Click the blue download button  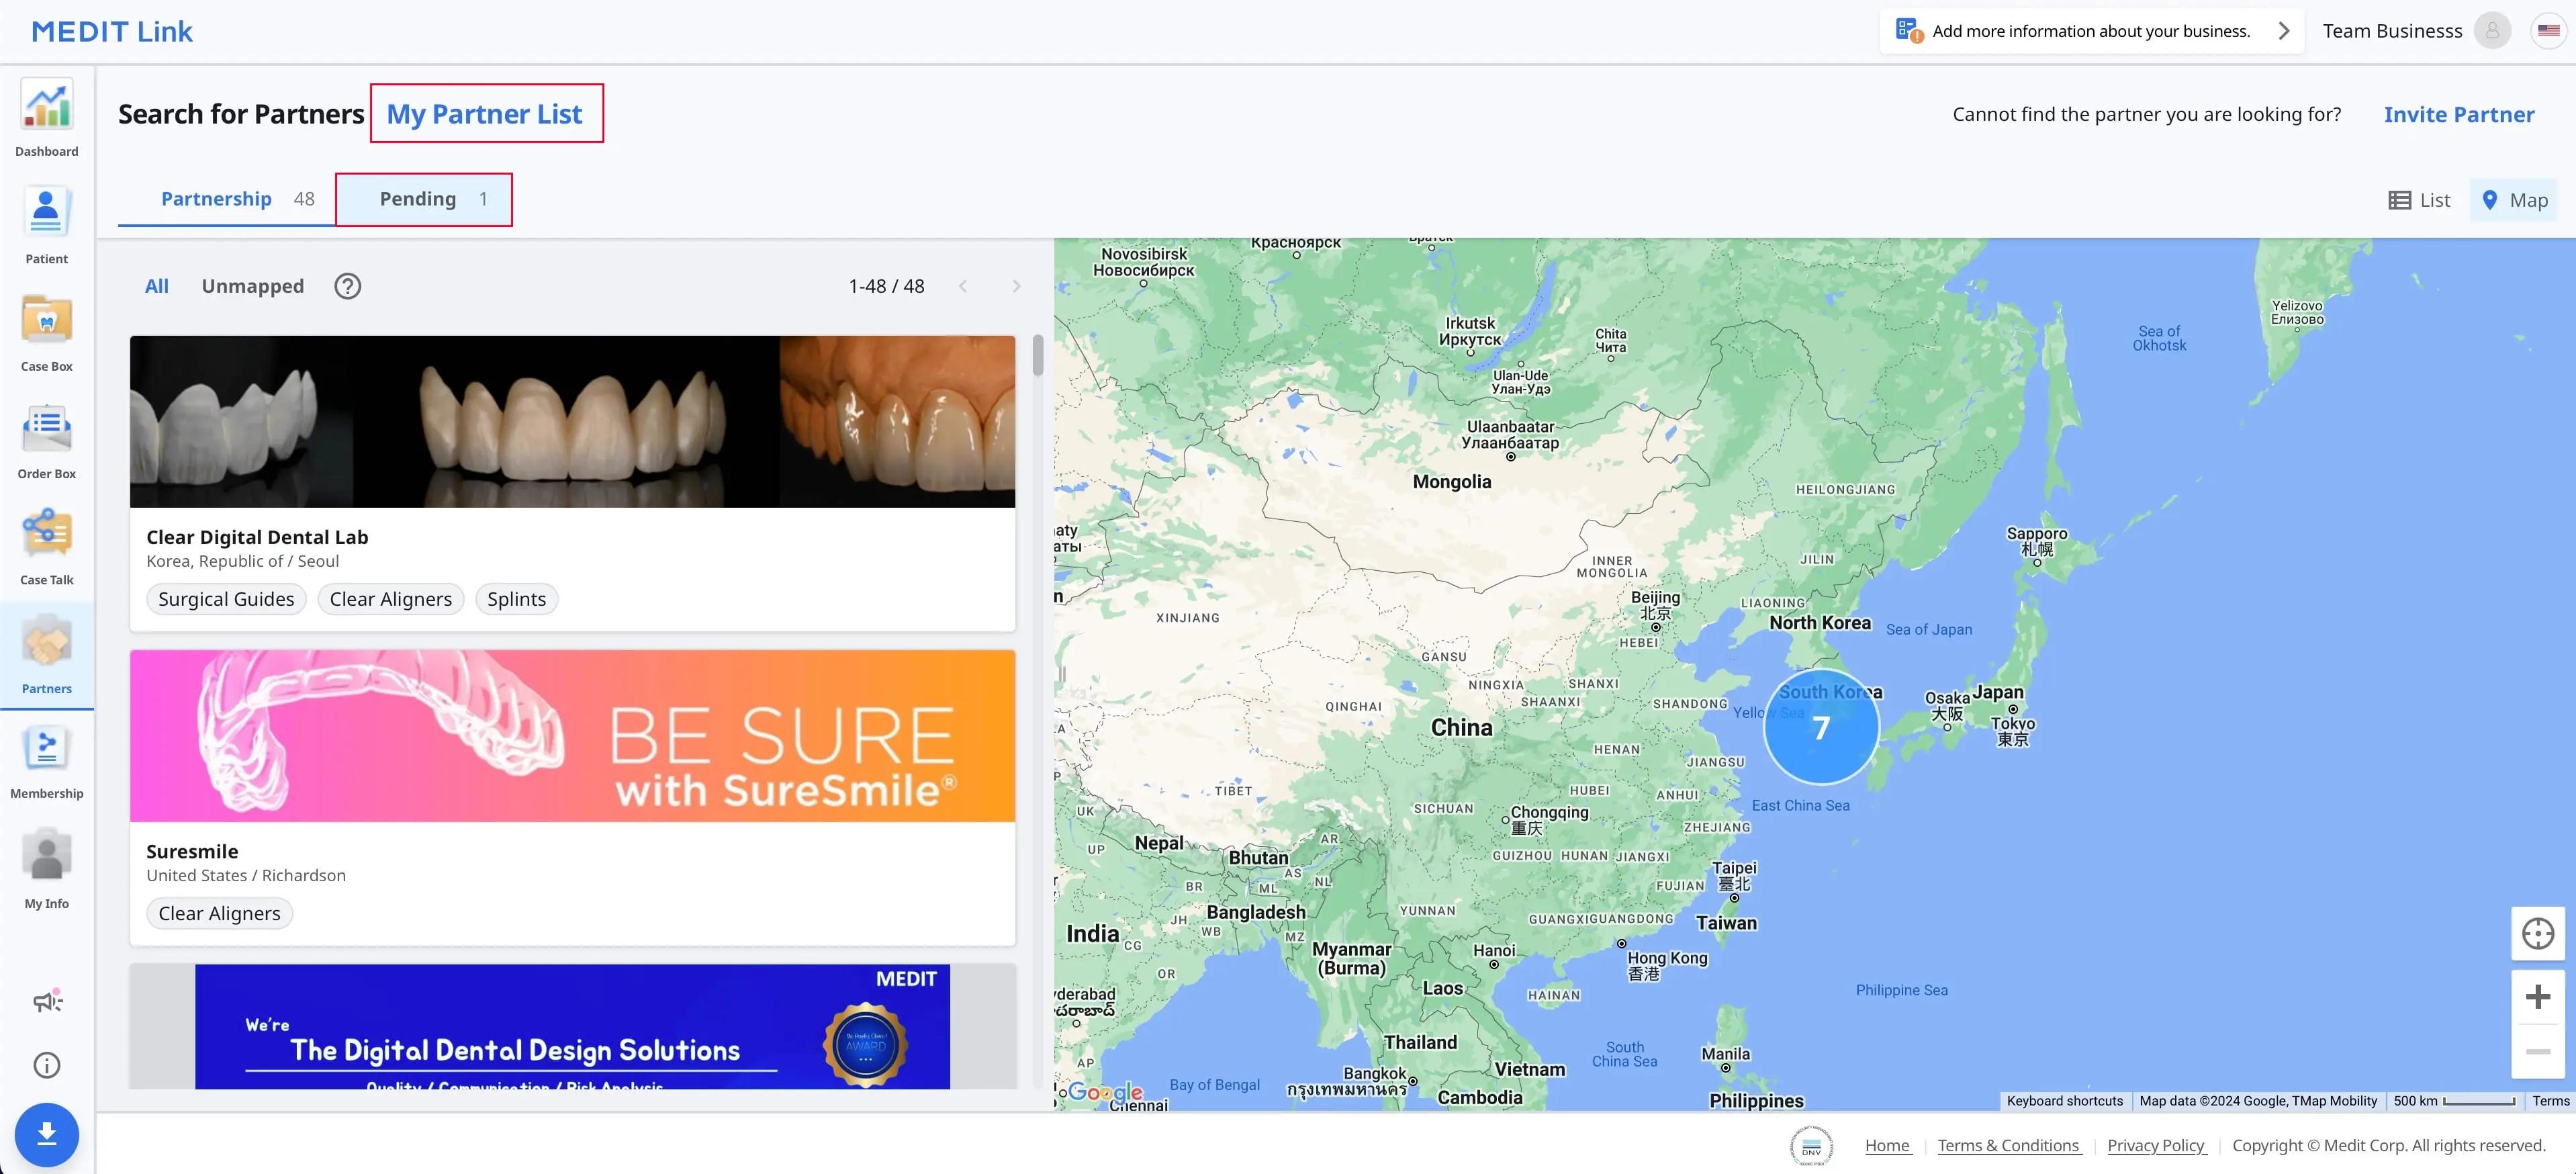[47, 1134]
